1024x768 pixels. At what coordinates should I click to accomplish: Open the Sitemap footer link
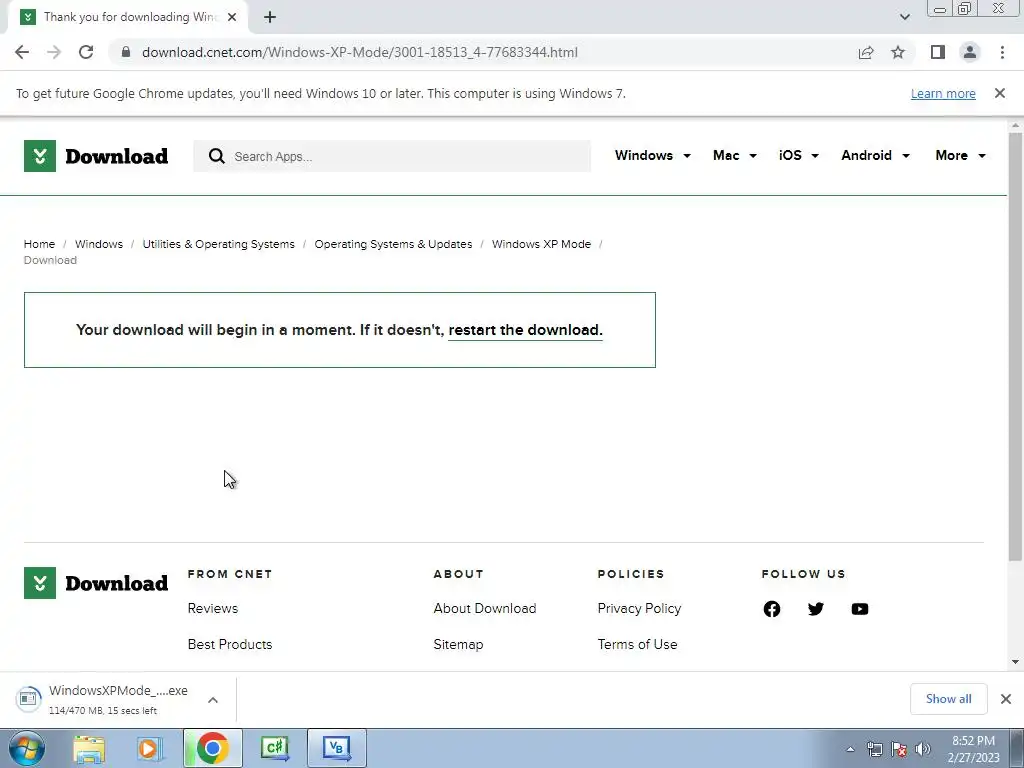458,644
